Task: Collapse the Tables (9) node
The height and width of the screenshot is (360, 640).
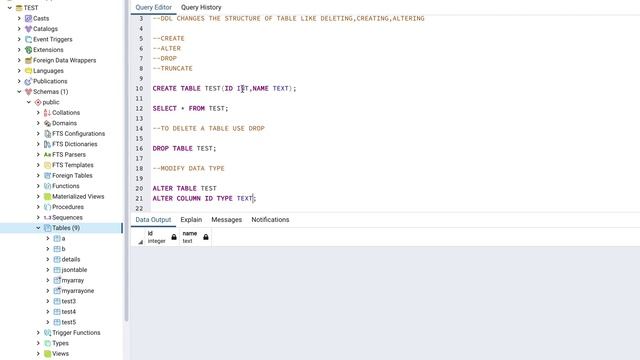Action: coord(38,228)
